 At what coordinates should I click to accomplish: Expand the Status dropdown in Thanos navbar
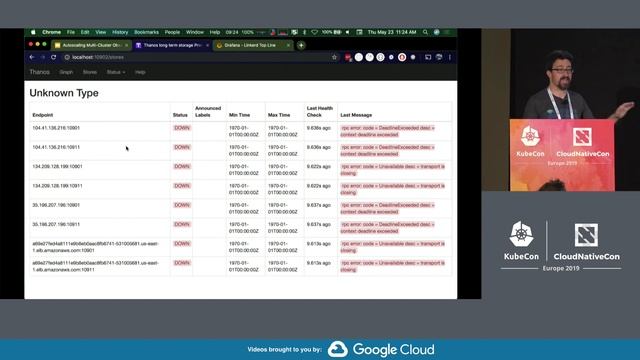pyautogui.click(x=116, y=72)
